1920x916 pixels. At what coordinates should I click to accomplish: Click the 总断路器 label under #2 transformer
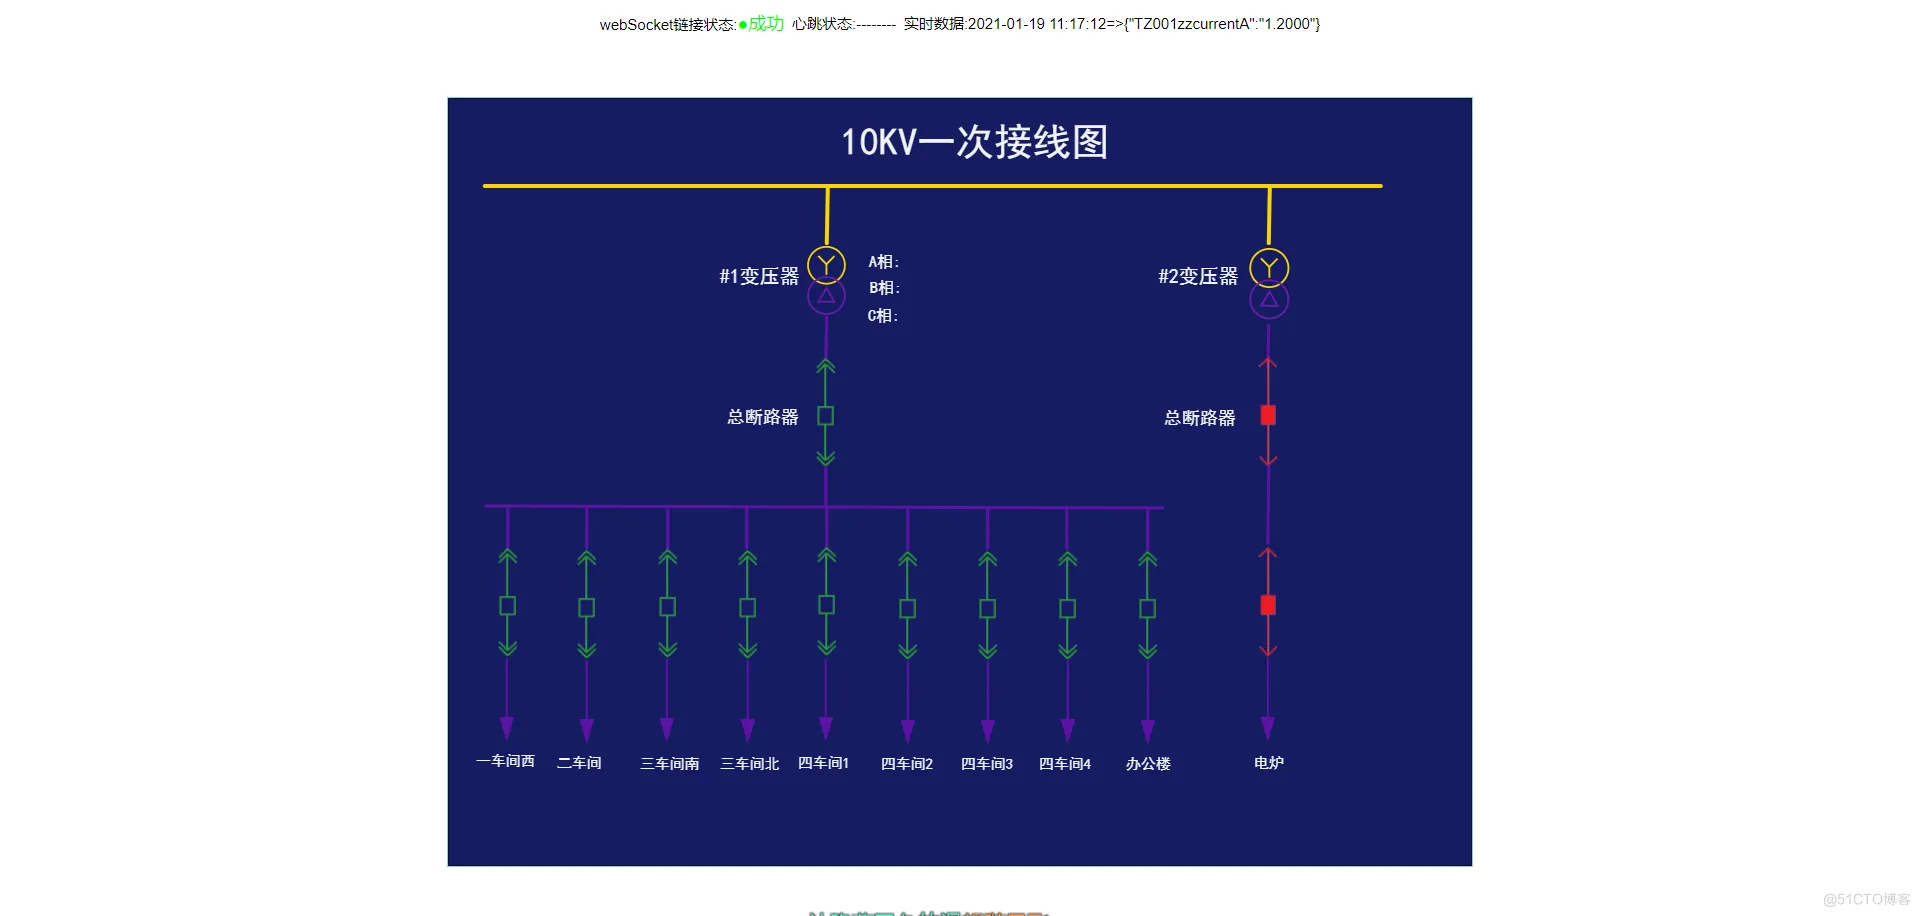(x=1200, y=418)
